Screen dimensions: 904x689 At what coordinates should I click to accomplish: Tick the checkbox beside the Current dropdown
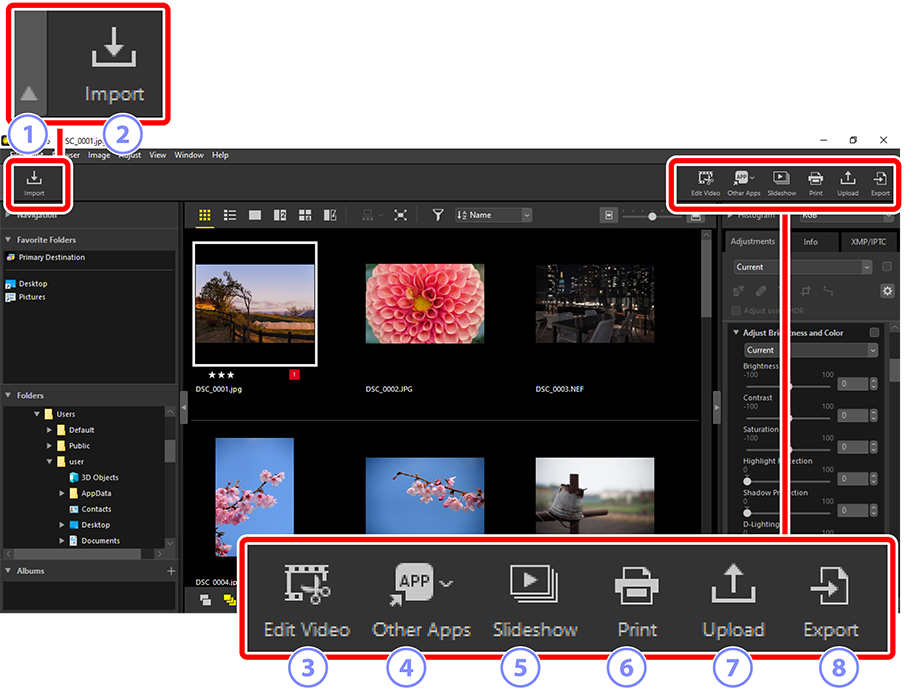click(x=886, y=267)
